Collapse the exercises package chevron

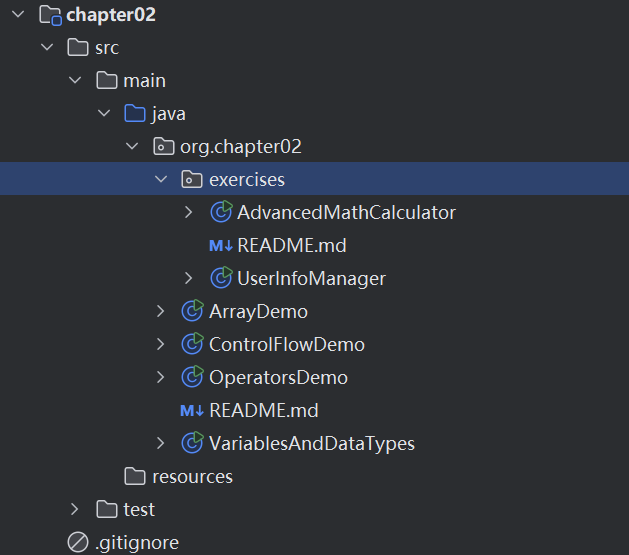[161, 179]
